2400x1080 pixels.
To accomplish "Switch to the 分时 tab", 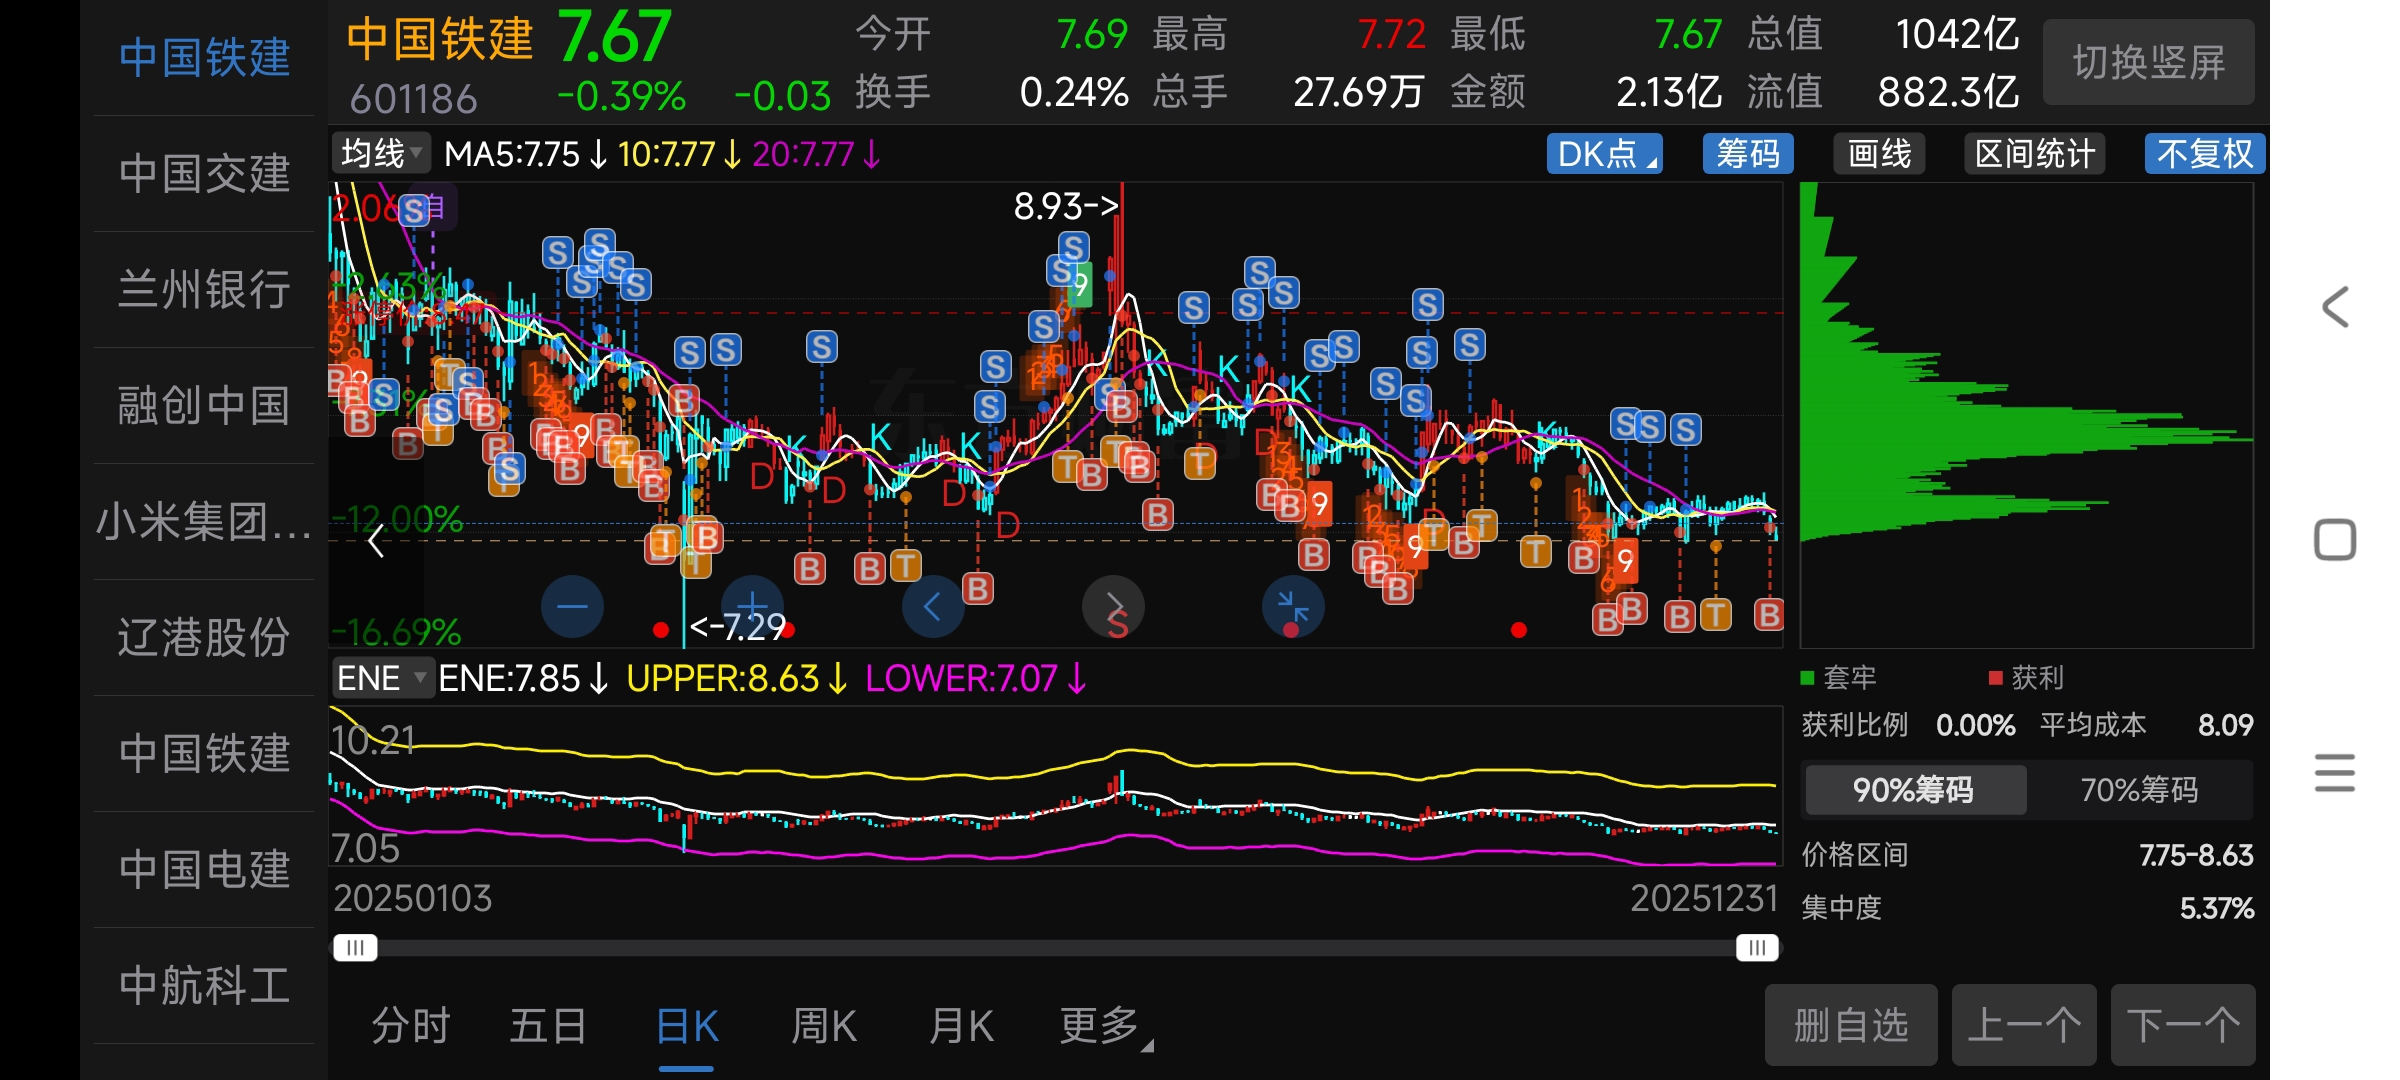I will (410, 1026).
